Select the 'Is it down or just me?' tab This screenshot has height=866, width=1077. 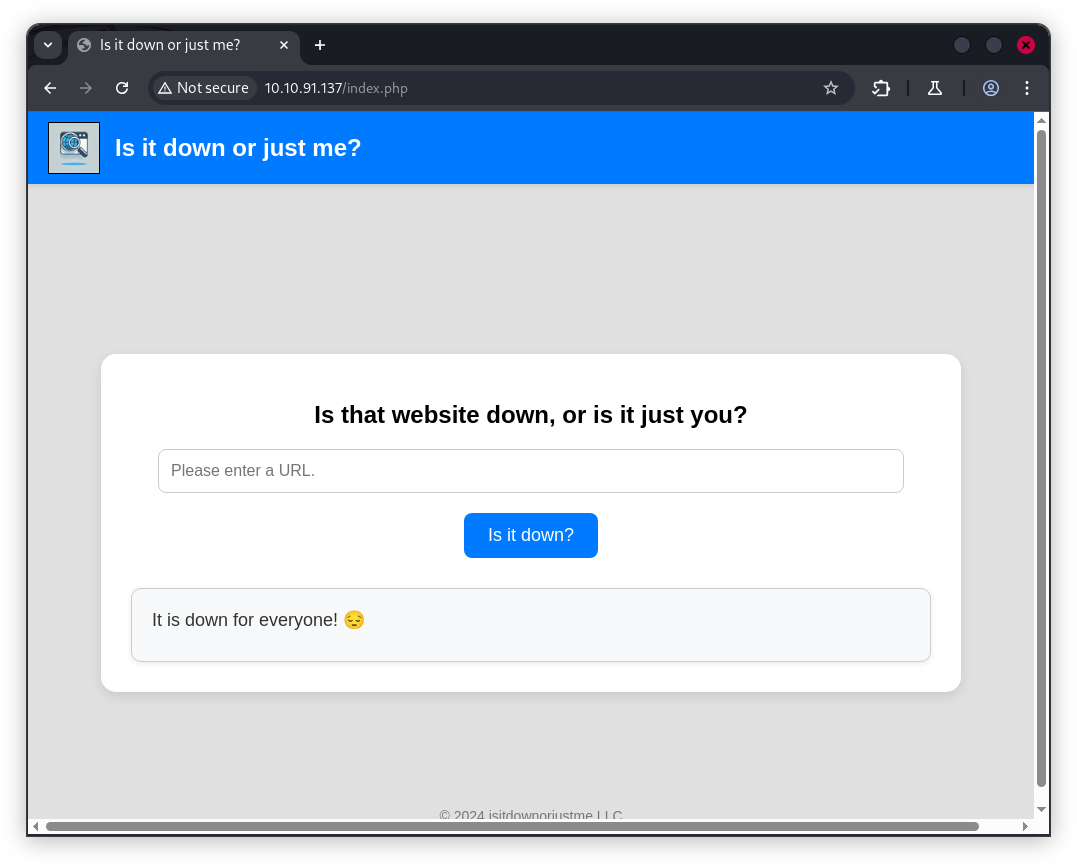point(170,45)
